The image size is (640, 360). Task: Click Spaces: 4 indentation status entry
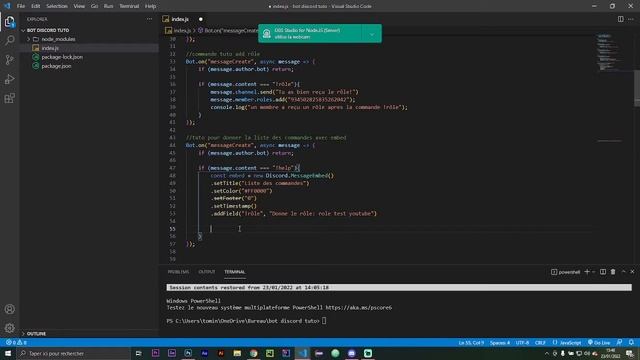(x=500, y=342)
